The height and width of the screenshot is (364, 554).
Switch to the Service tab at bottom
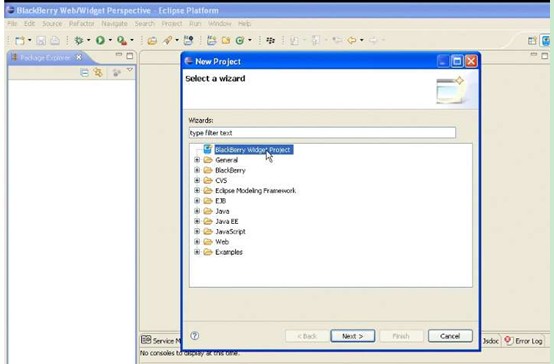(161, 340)
